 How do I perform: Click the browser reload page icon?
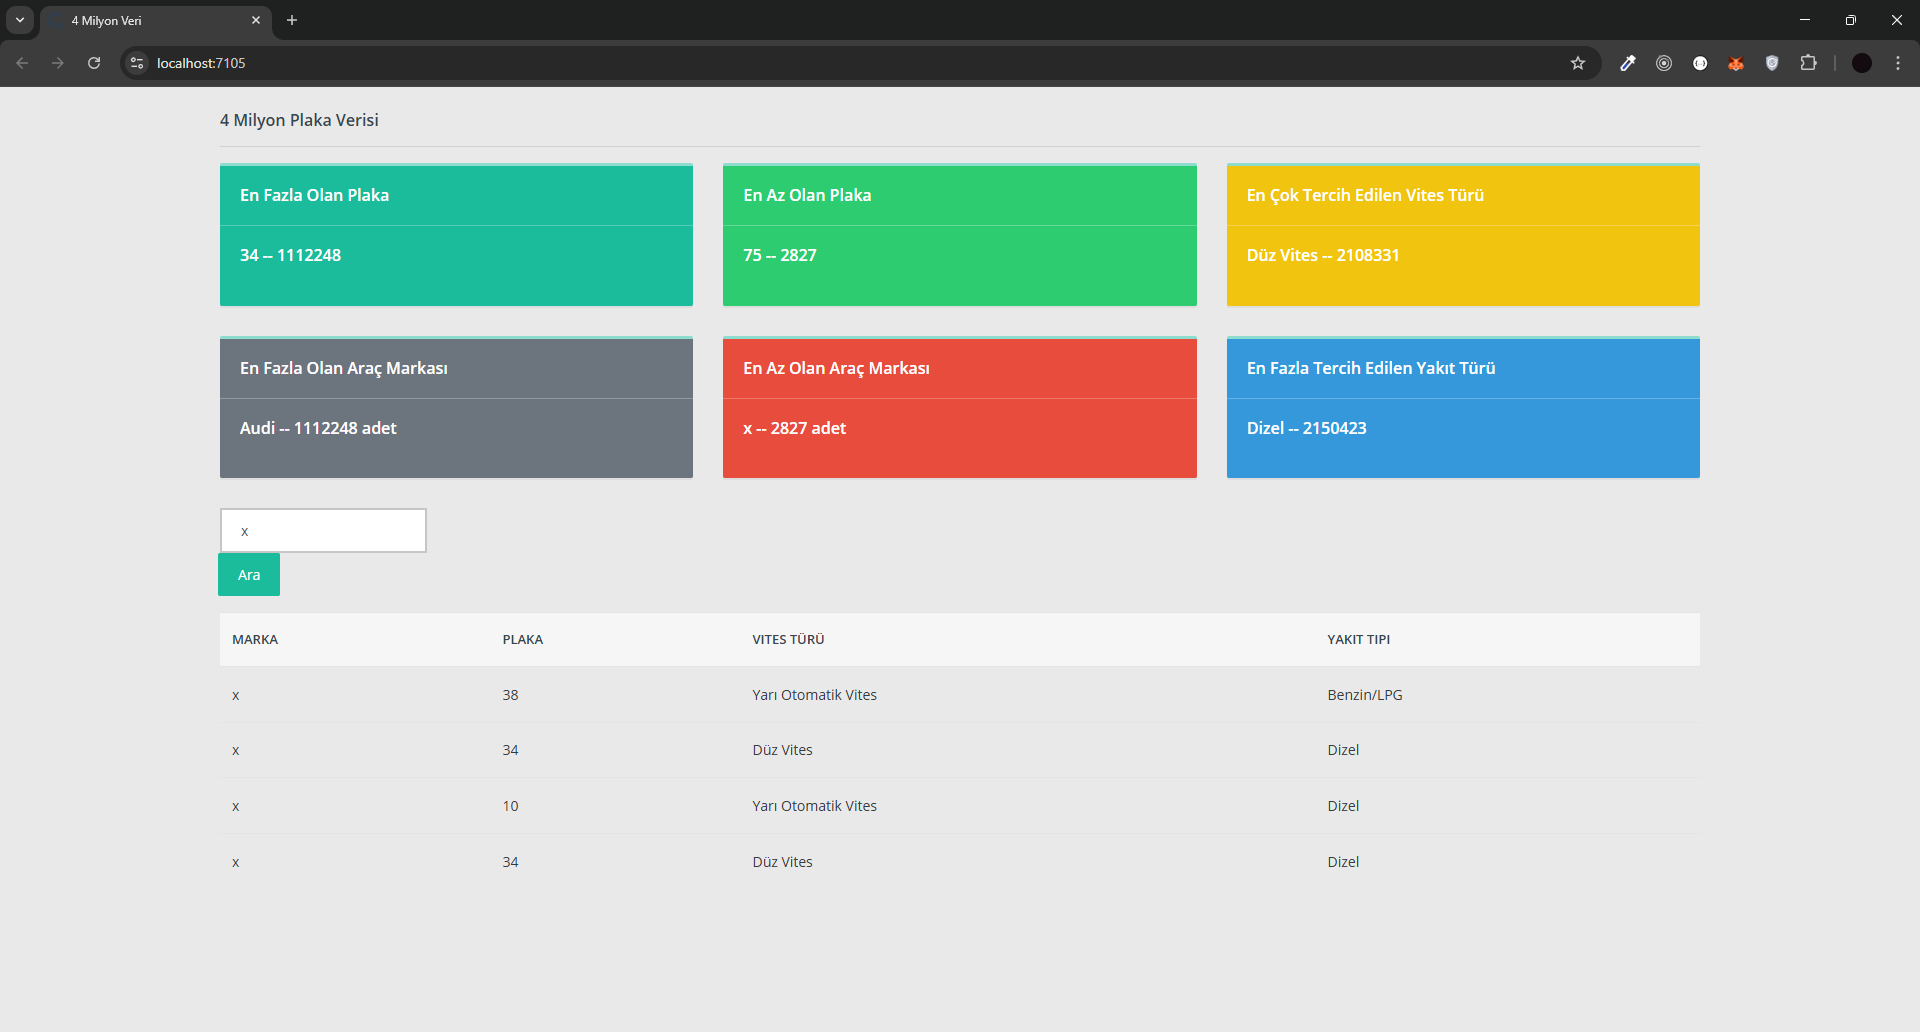pyautogui.click(x=94, y=63)
